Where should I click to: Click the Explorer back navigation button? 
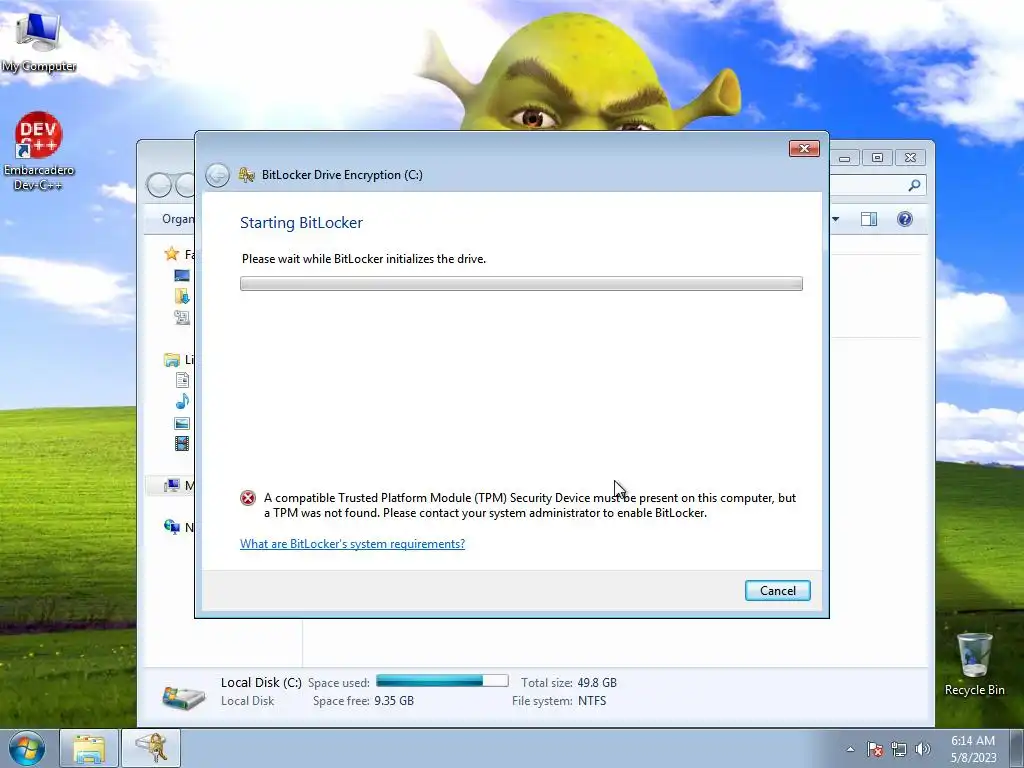click(159, 185)
